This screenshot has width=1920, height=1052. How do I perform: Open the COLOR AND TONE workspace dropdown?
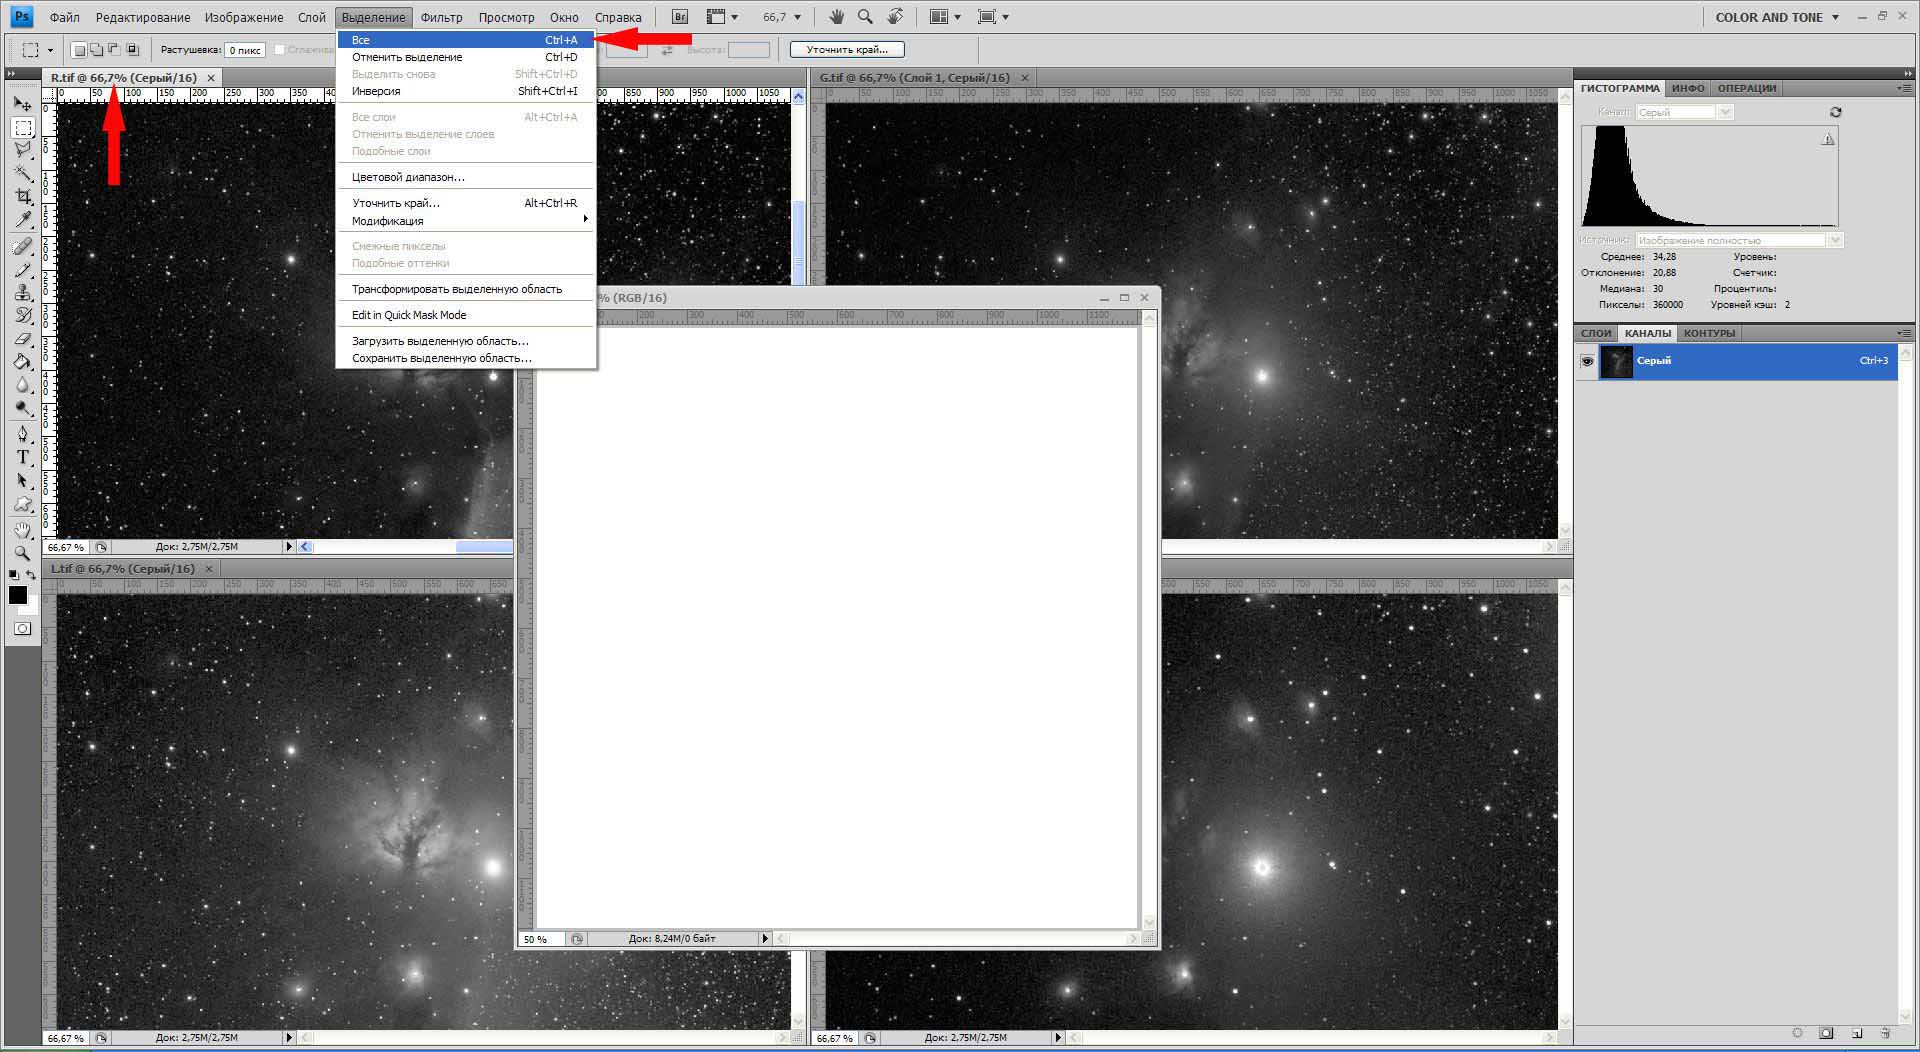(1777, 17)
